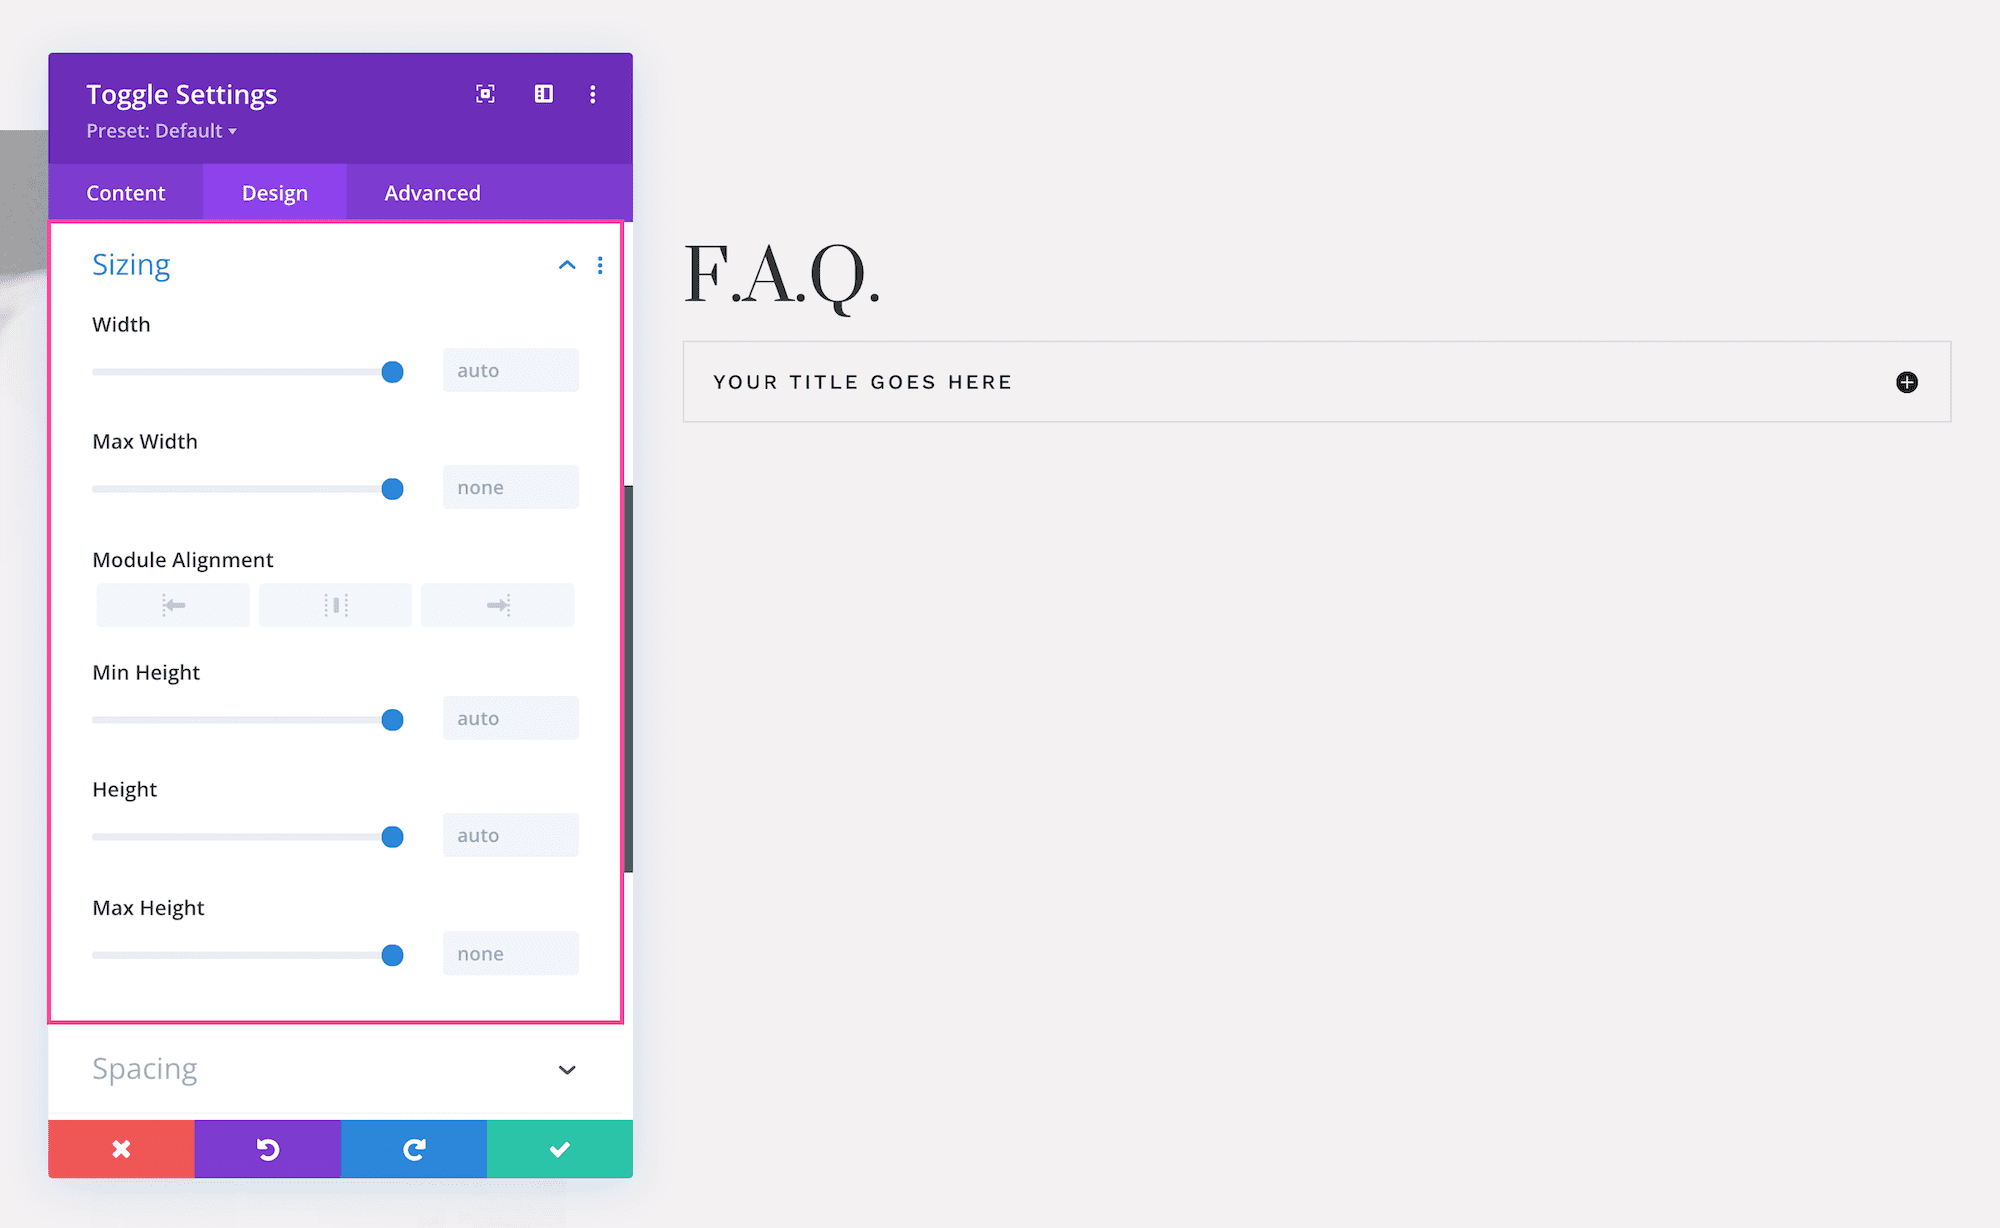
Task: Click the Preset Default dropdown arrow
Action: click(231, 131)
